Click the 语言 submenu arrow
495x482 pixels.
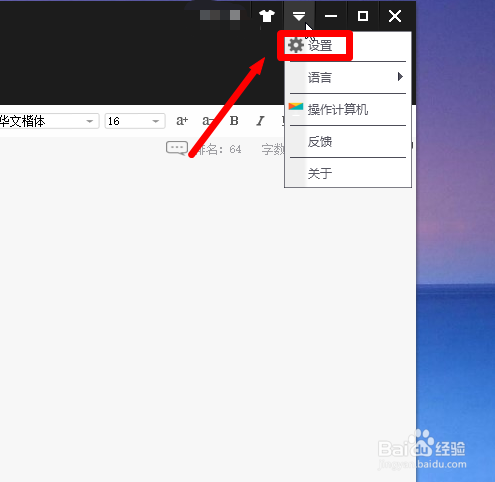pyautogui.click(x=400, y=77)
